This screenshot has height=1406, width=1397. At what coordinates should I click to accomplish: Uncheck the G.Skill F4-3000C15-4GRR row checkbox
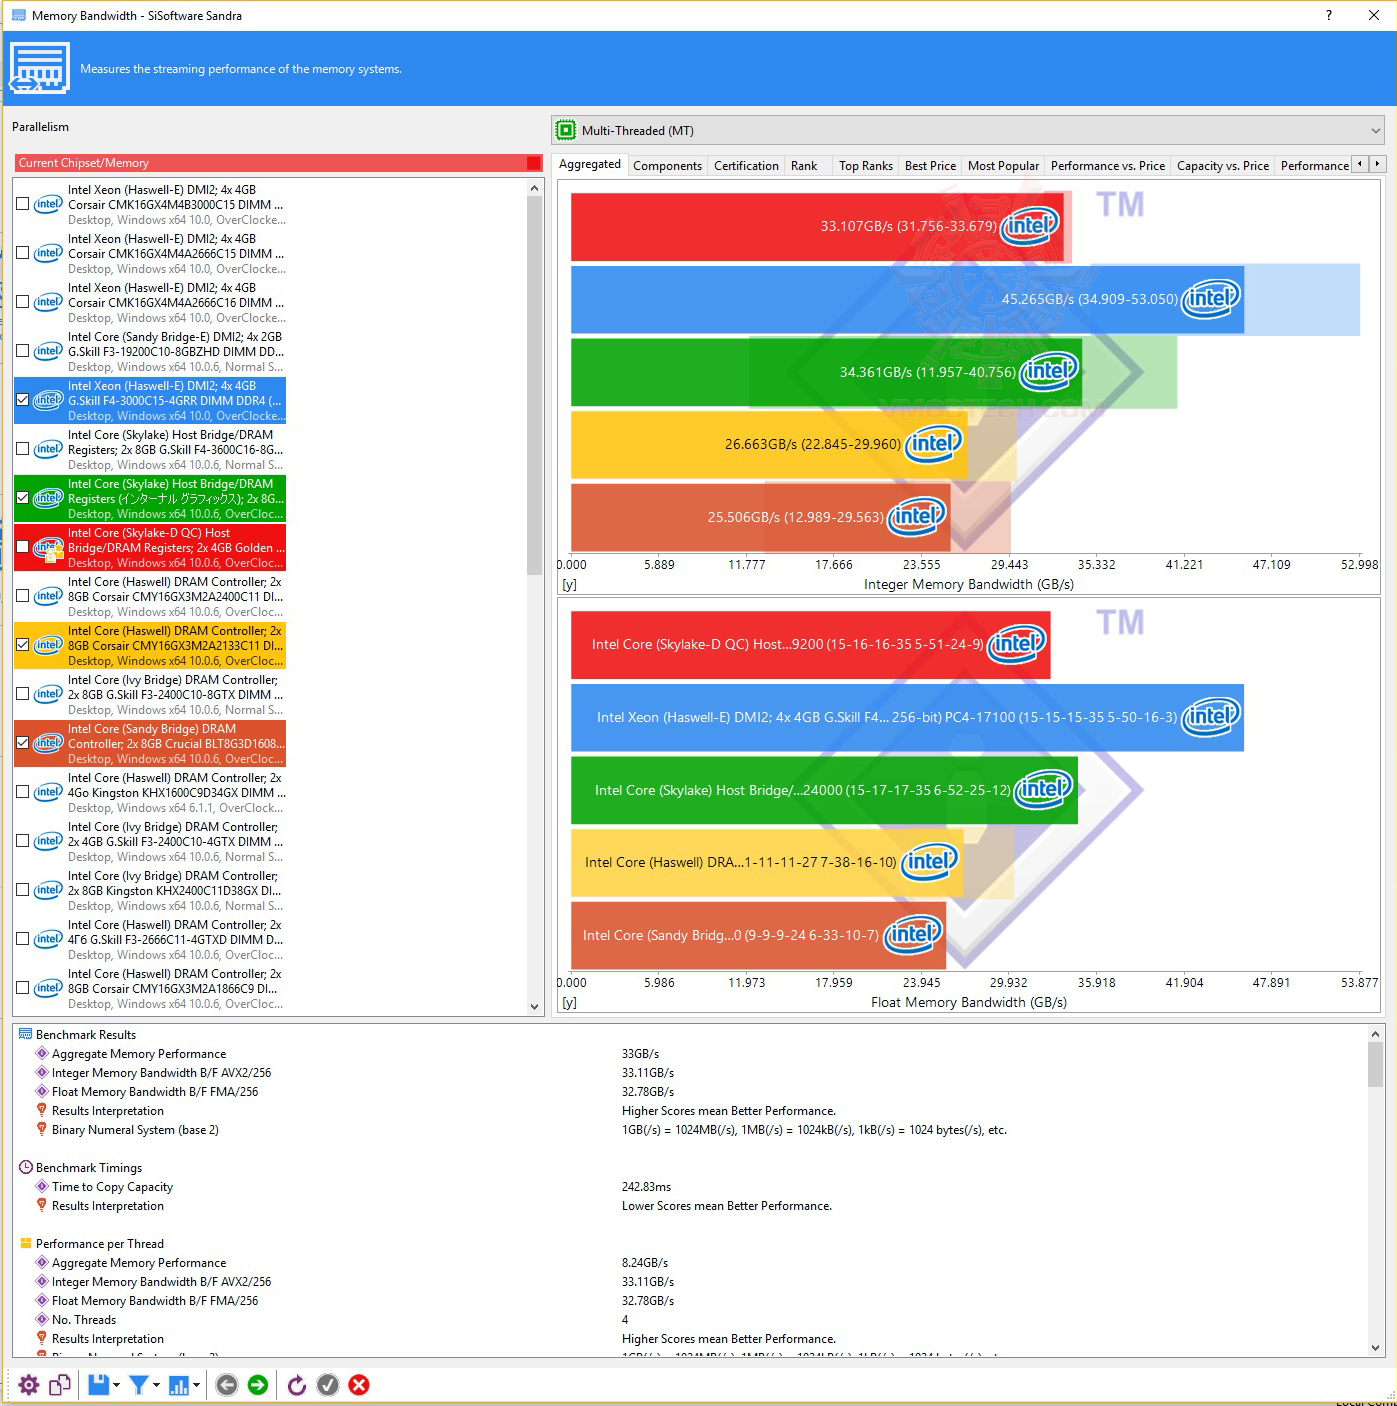22,400
